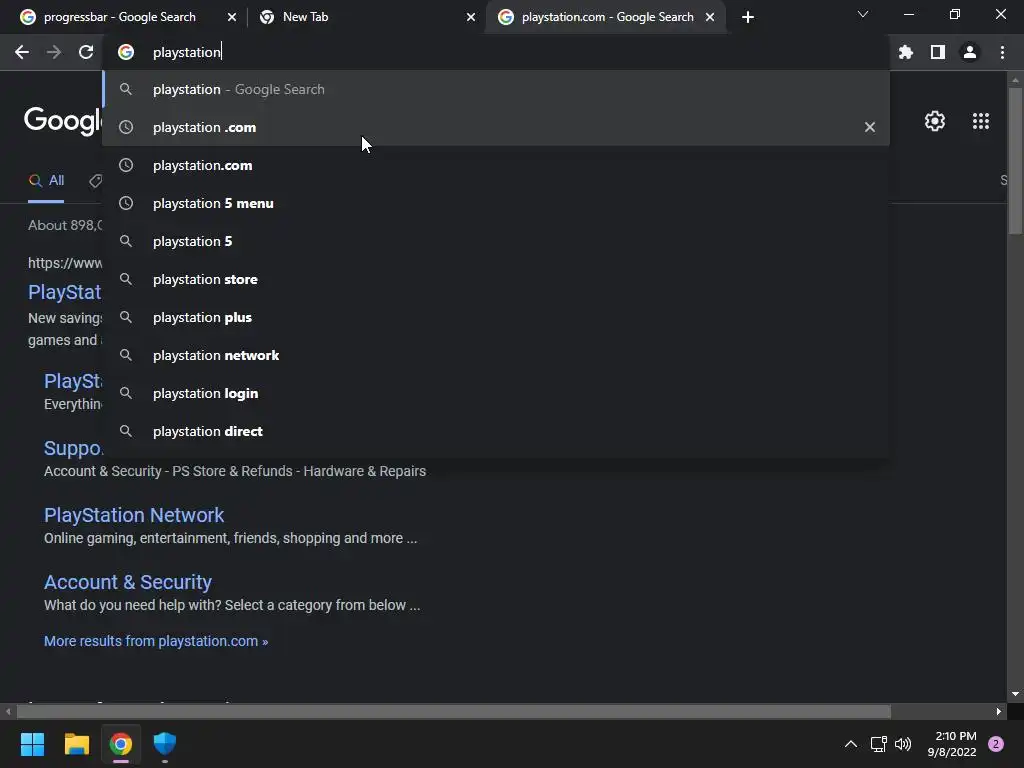Pick the 'playstation 5' suggestion
Viewport: 1024px width, 768px height.
pyautogui.click(x=496, y=241)
